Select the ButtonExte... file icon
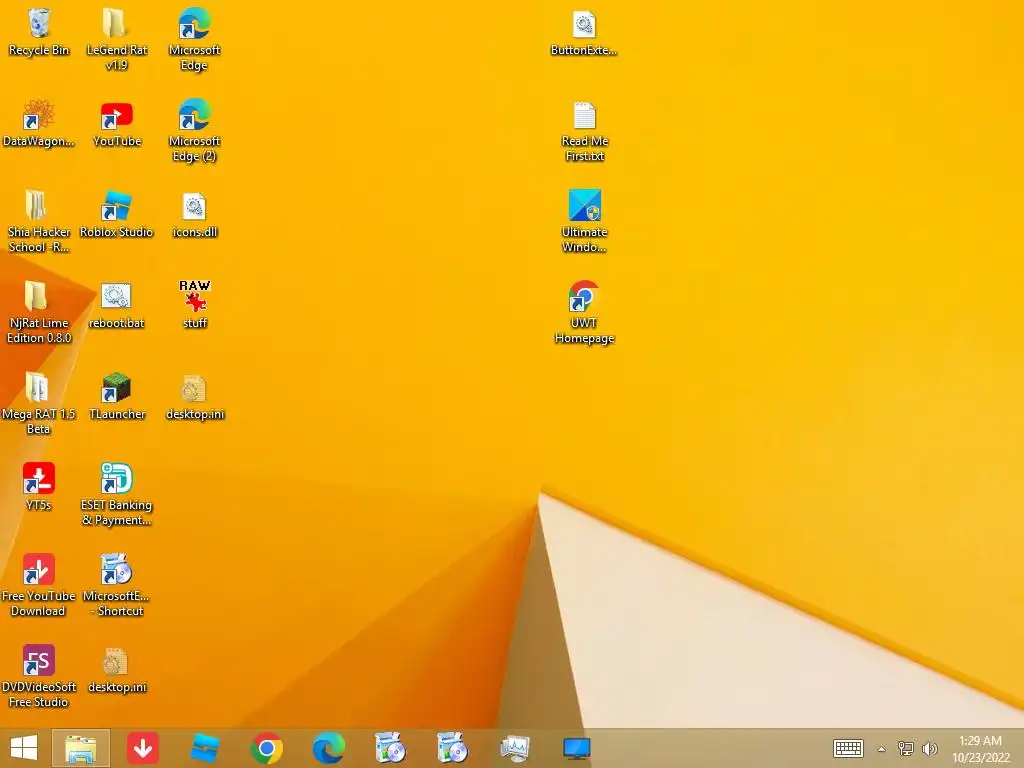1024x768 pixels. tap(584, 33)
